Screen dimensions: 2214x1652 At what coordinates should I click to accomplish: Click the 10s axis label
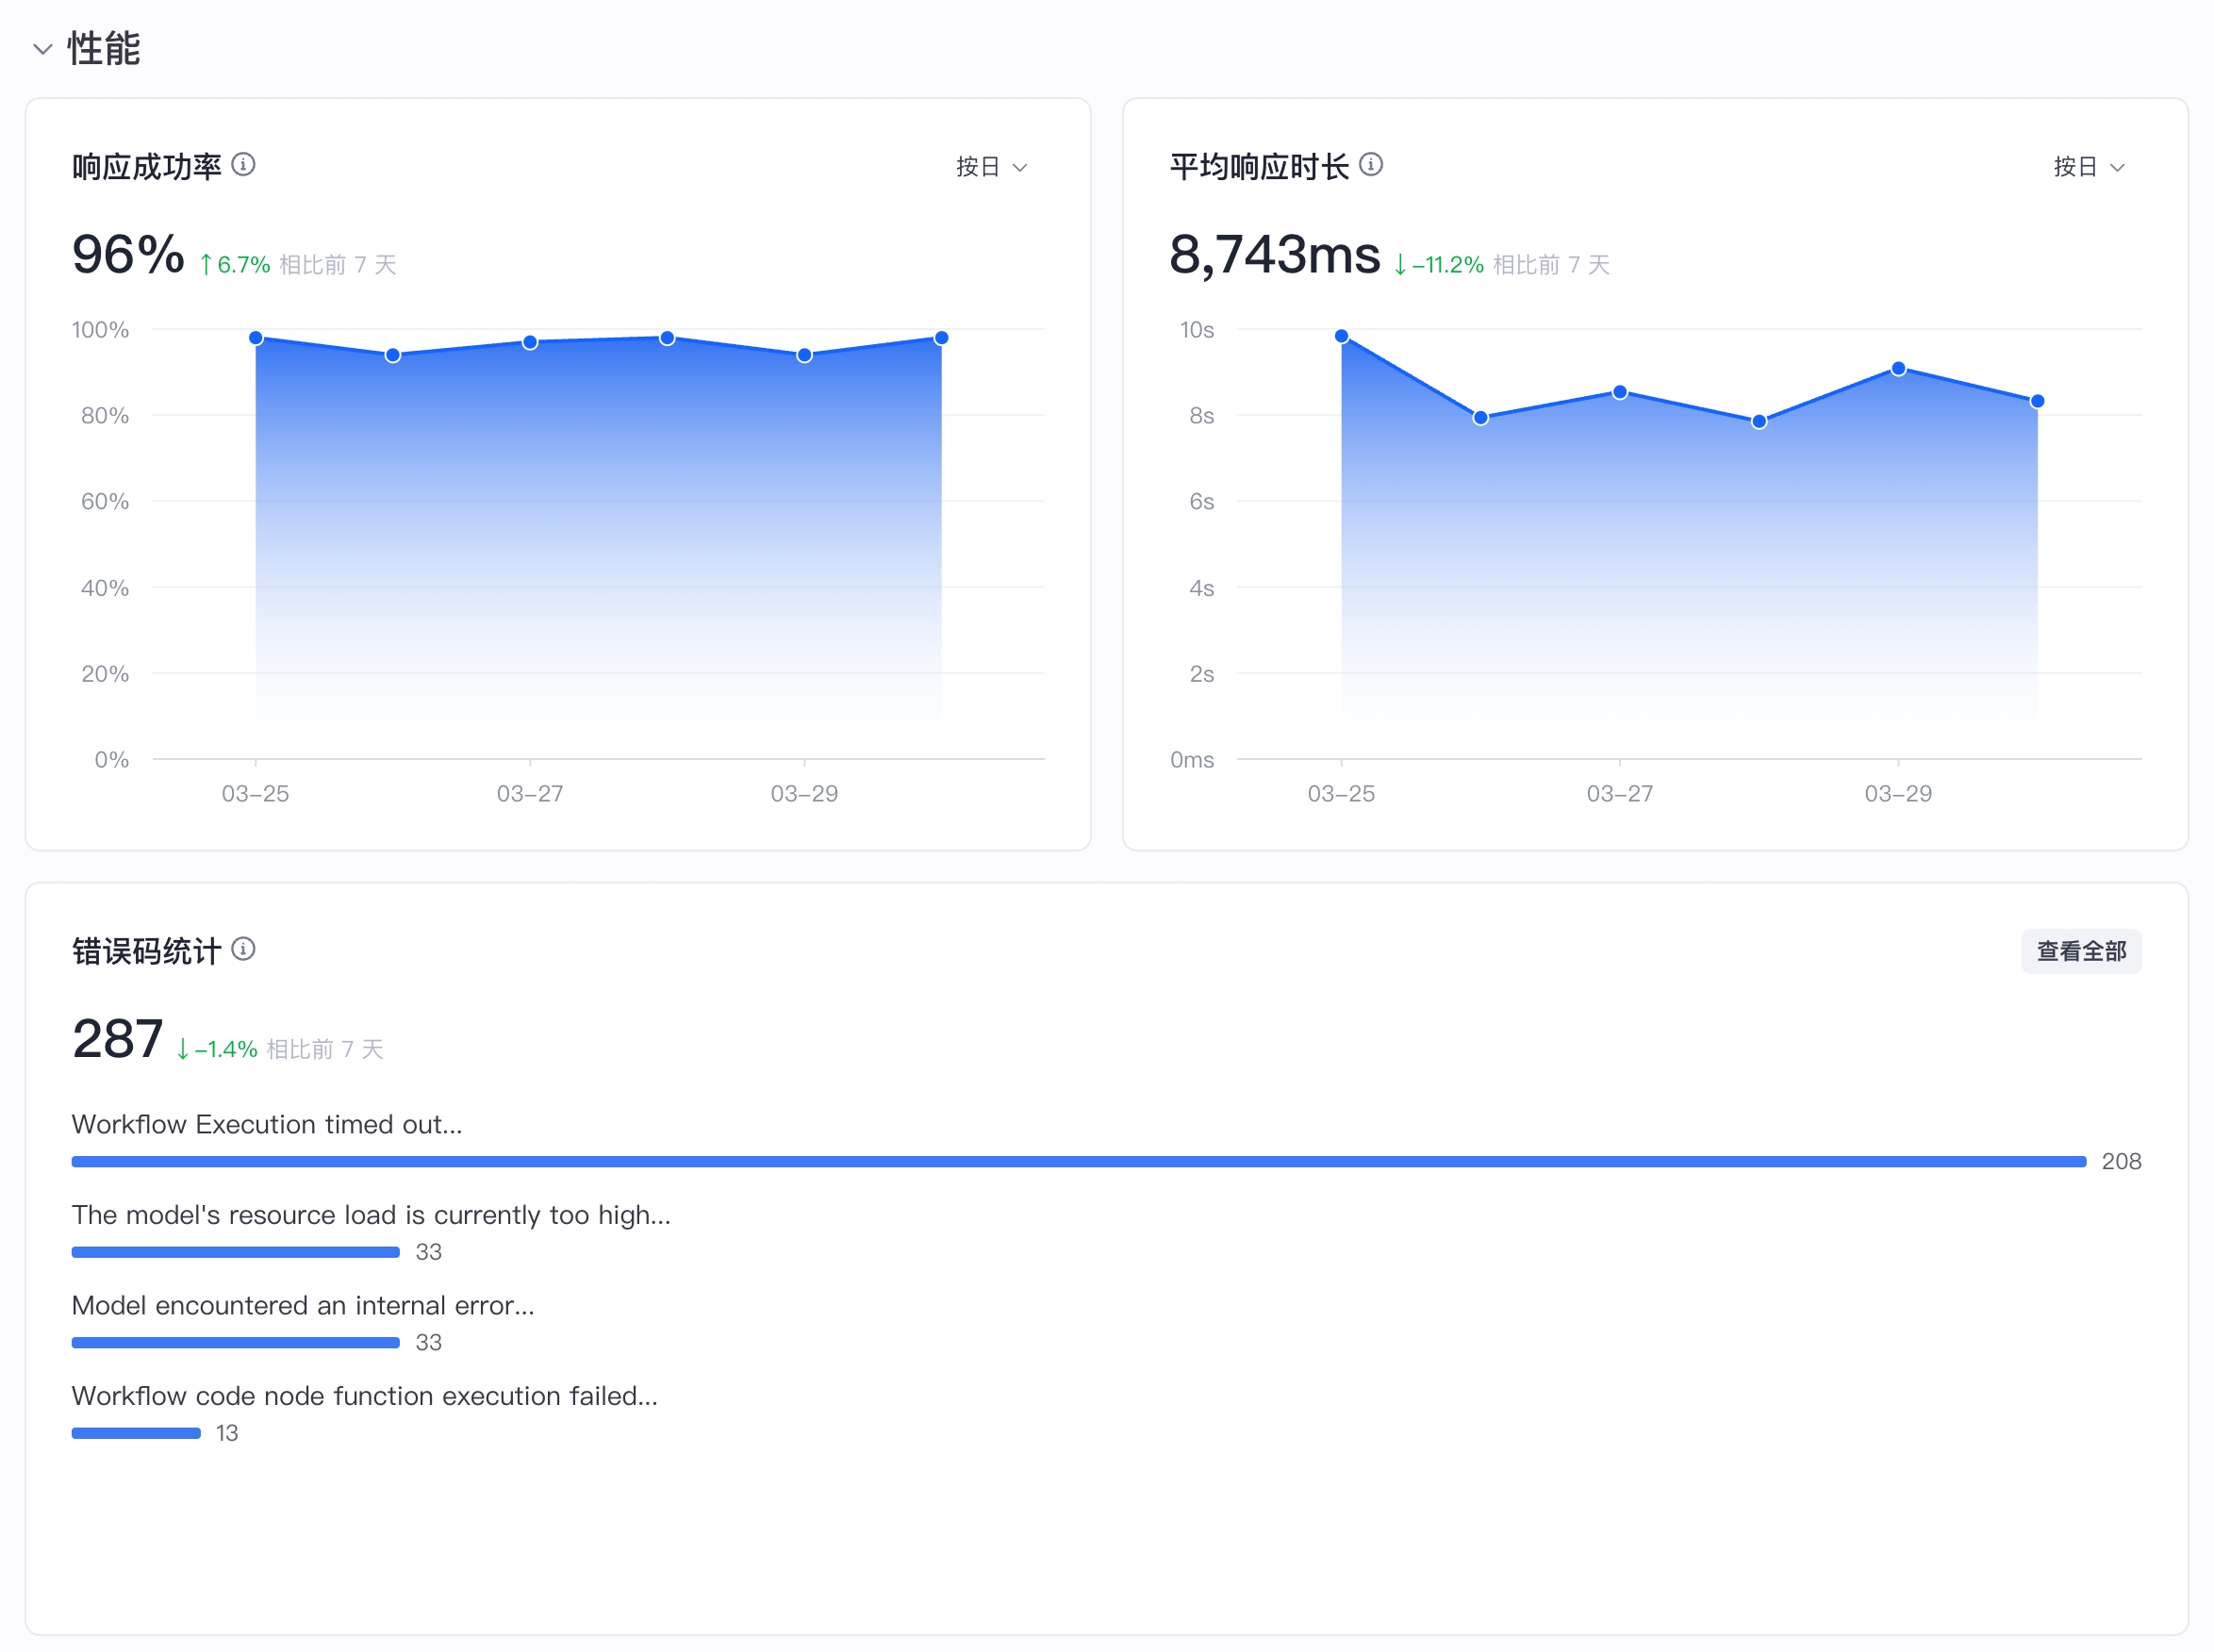(x=1197, y=330)
